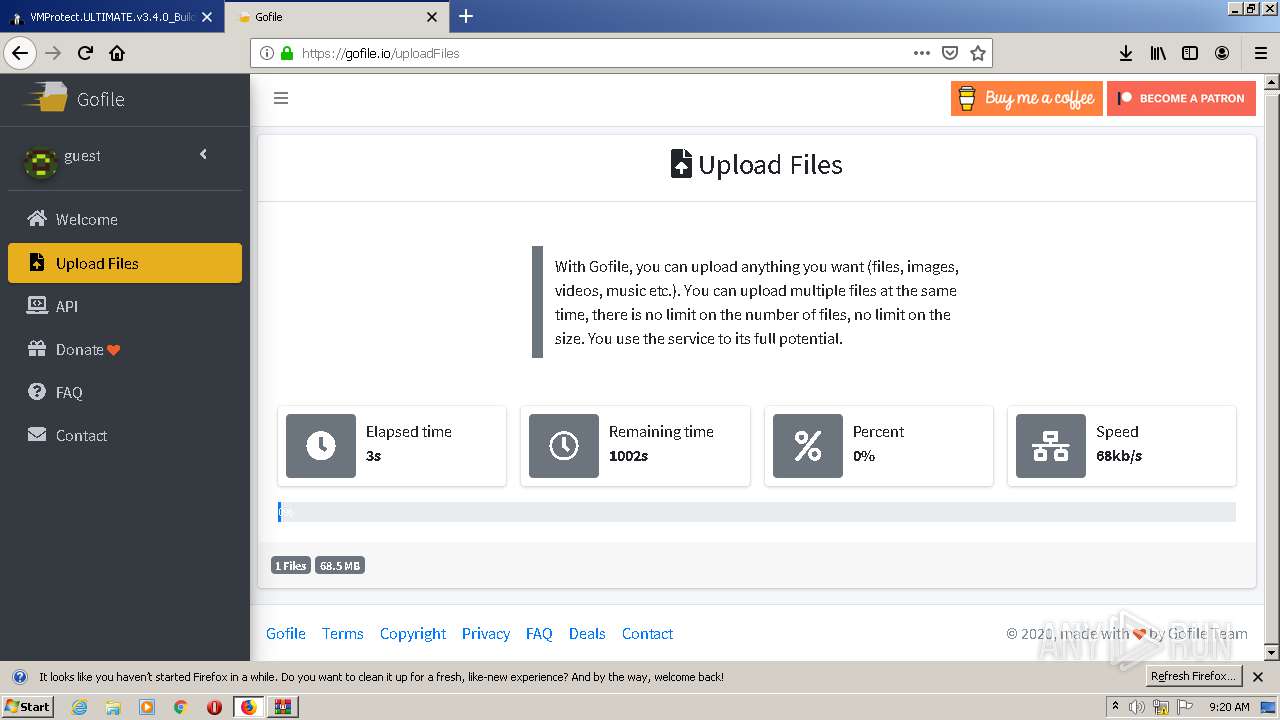Open the Privacy footer link
Viewport: 1280px width, 720px height.
pos(486,633)
